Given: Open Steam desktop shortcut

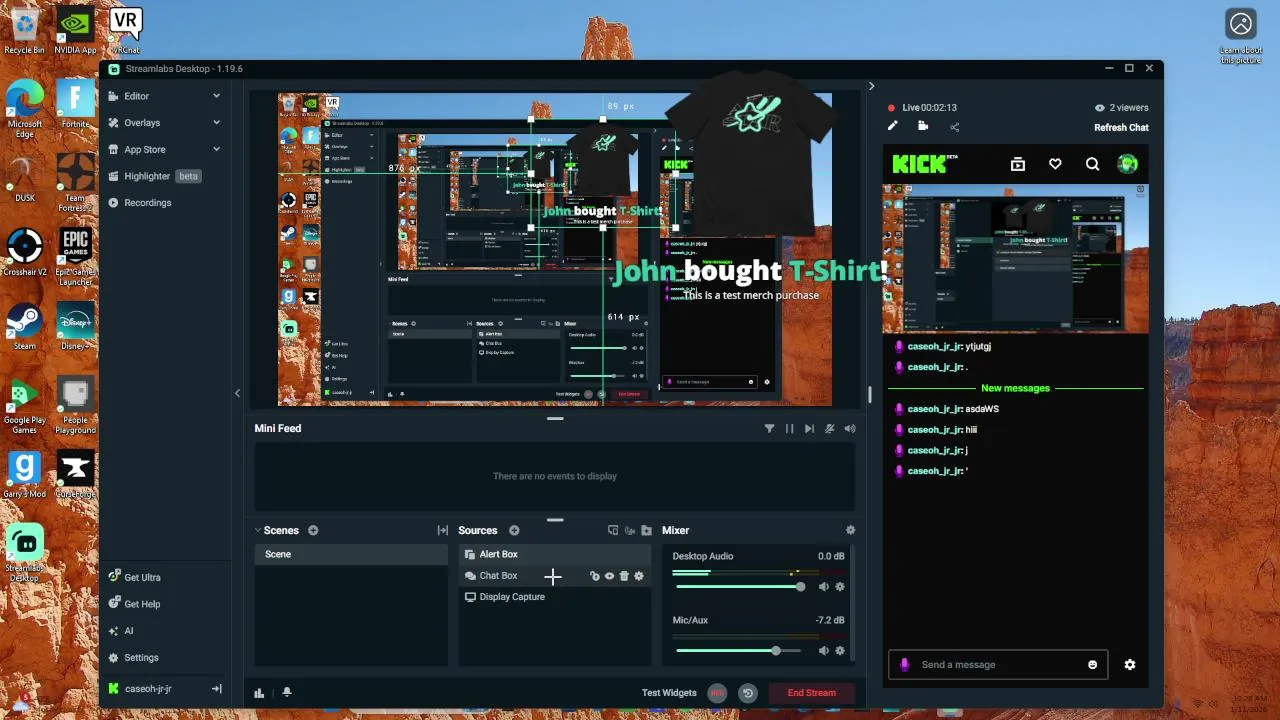Looking at the screenshot, I should (24, 327).
